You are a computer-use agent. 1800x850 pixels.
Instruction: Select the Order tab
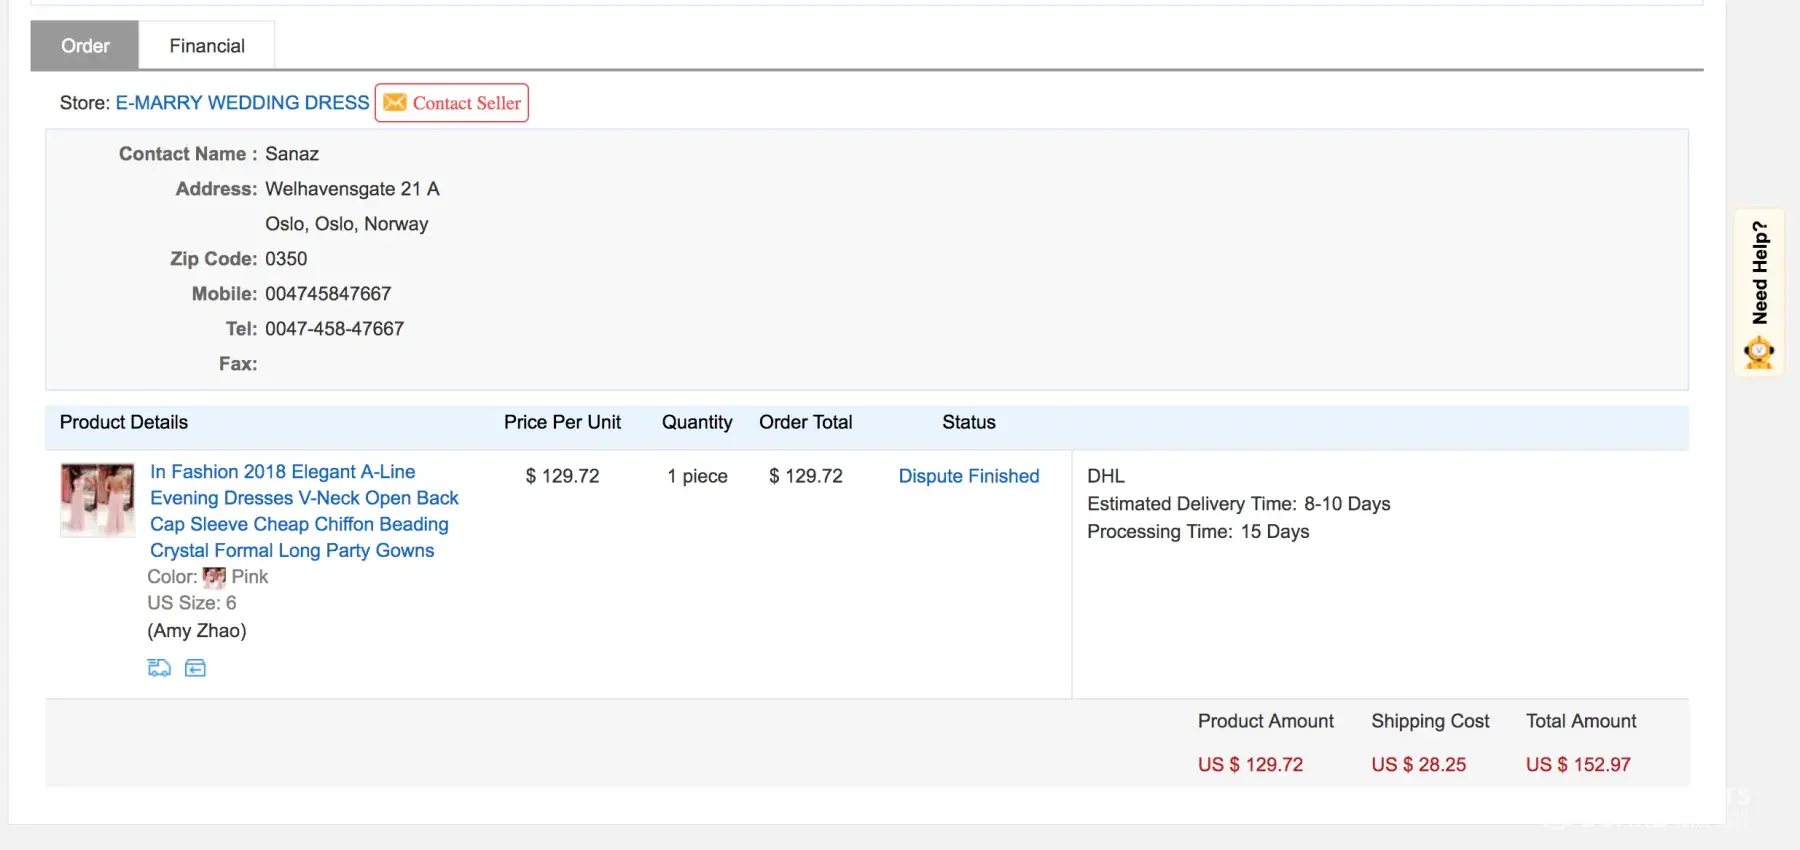coord(85,46)
